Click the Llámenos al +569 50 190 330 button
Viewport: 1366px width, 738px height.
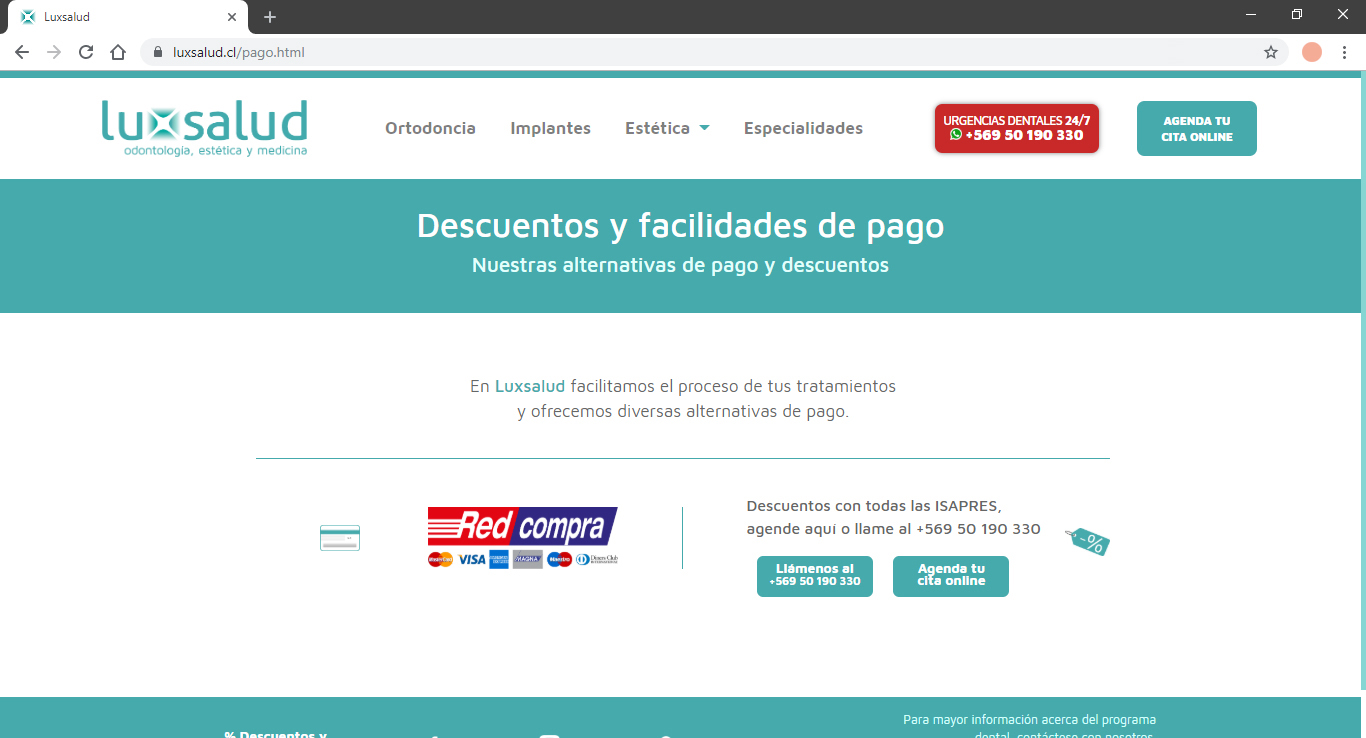[x=814, y=576]
